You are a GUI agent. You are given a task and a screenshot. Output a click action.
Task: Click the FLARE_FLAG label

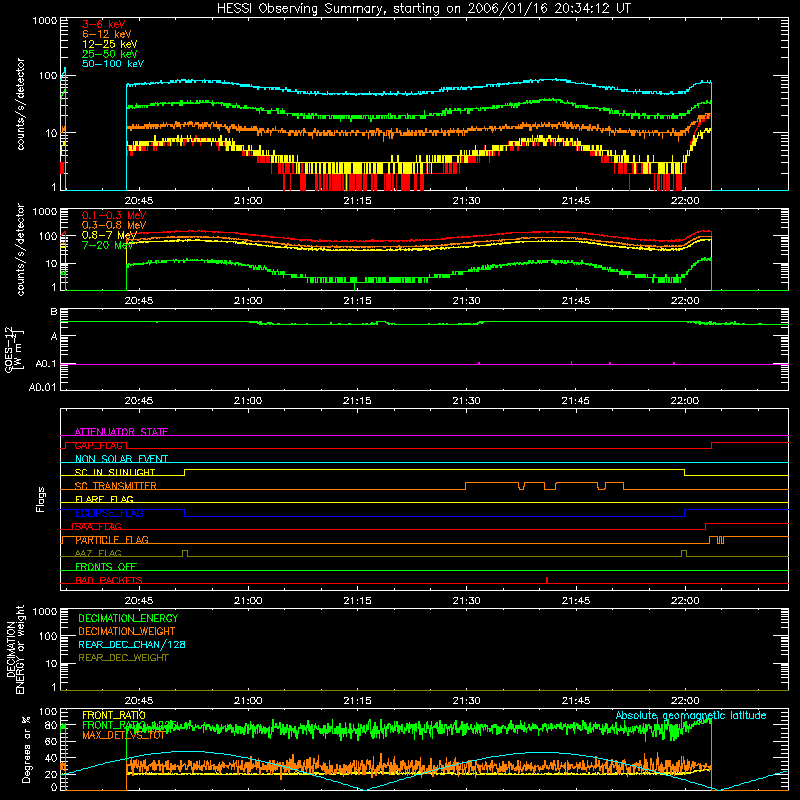pyautogui.click(x=104, y=499)
